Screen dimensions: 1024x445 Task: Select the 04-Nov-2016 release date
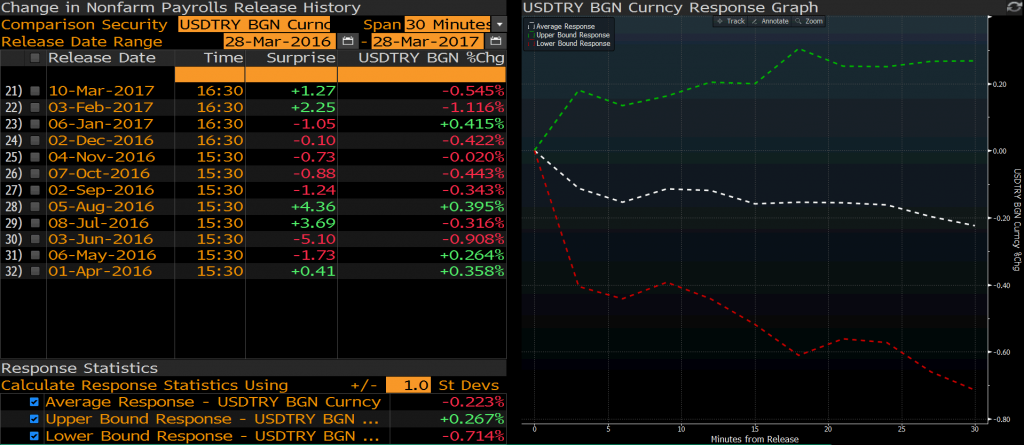(x=101, y=157)
